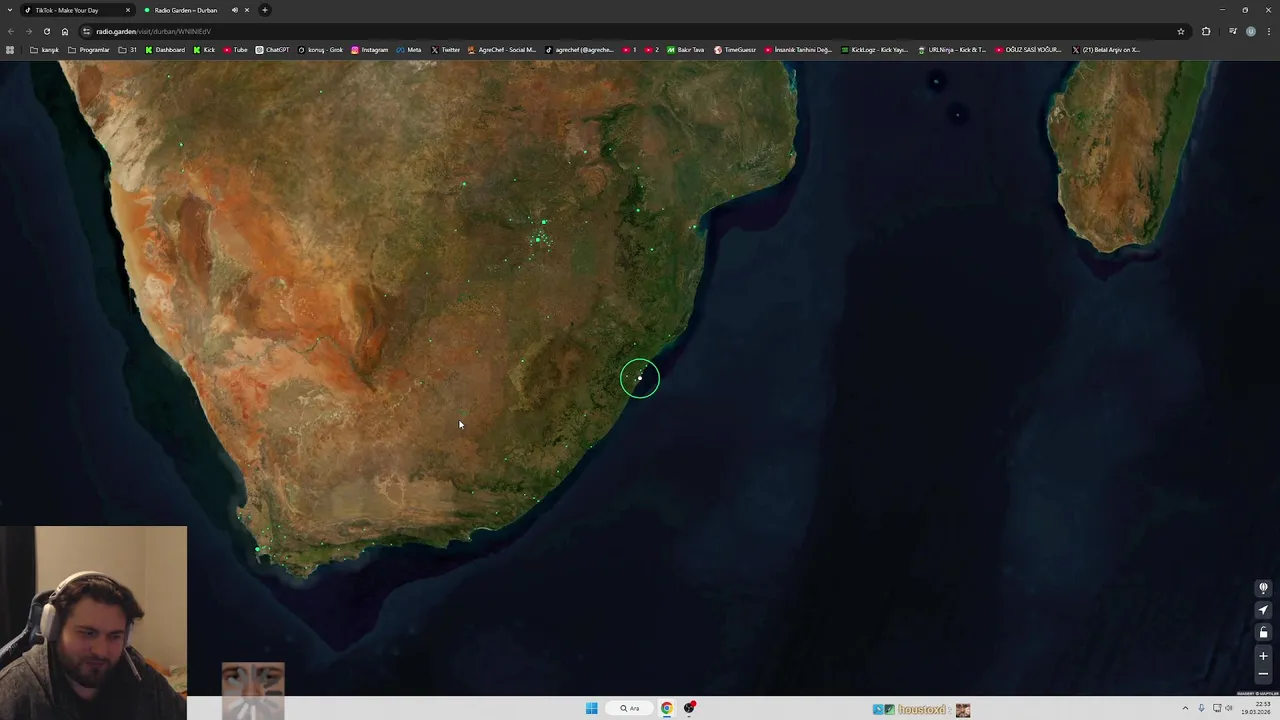The image size is (1280, 720).
Task: Open the KickLogz bookmark
Action: 874,50
